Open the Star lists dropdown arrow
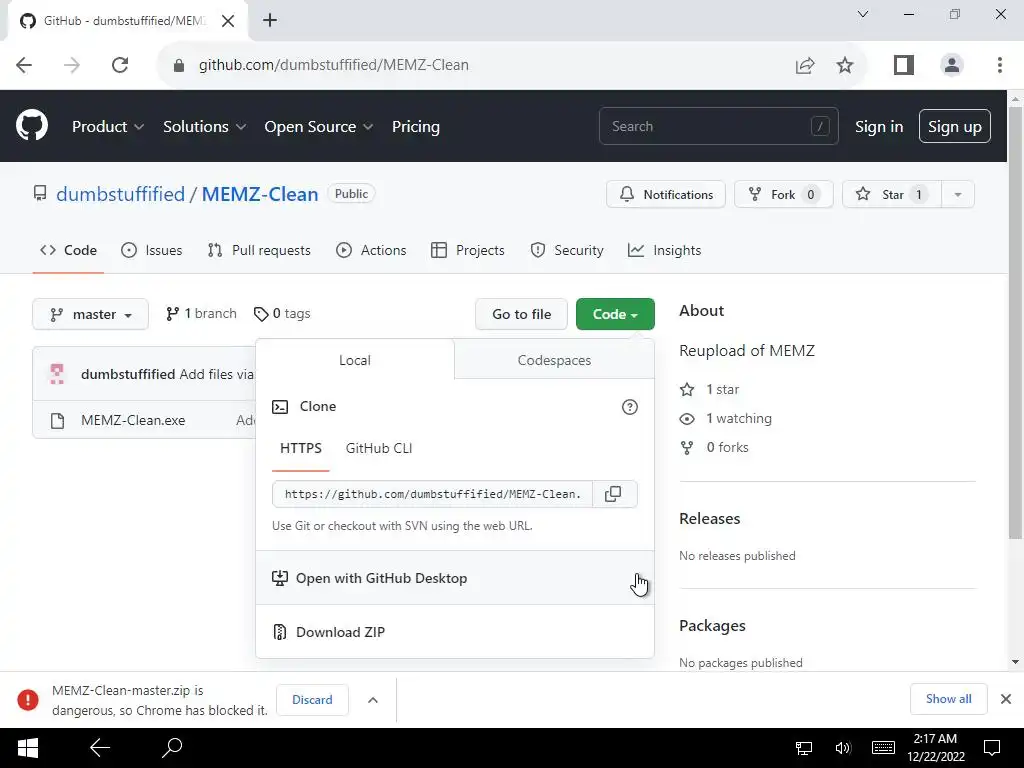 tap(957, 195)
